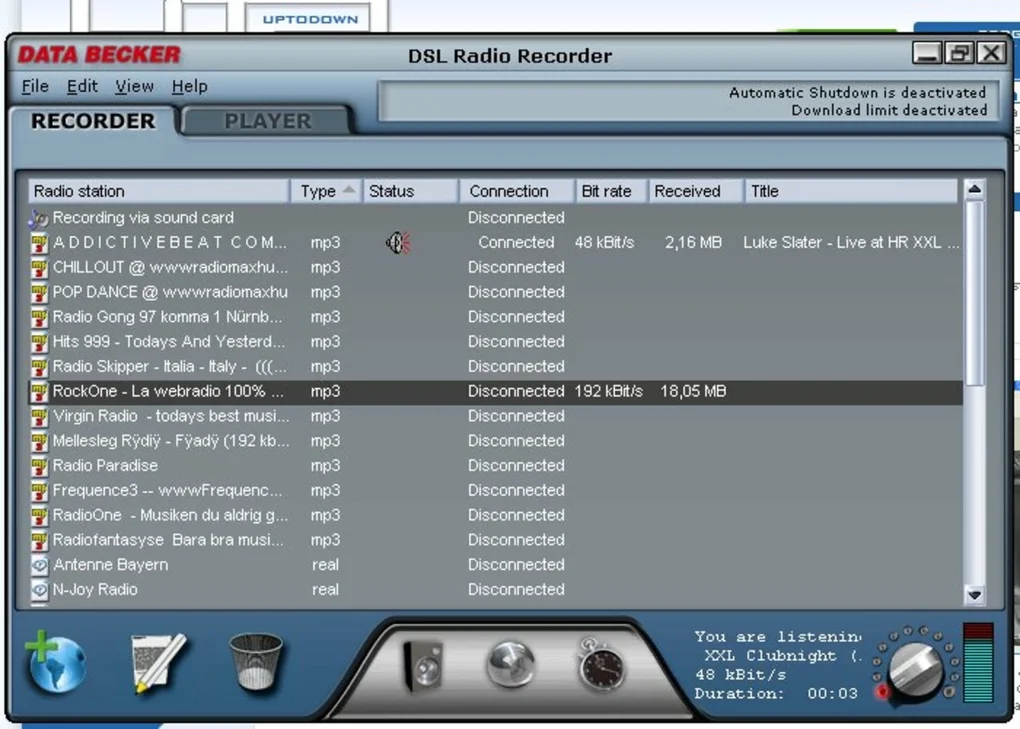This screenshot has height=729, width=1020.
Task: Click the mp3 icon beside POP DANCE
Action: [39, 293]
